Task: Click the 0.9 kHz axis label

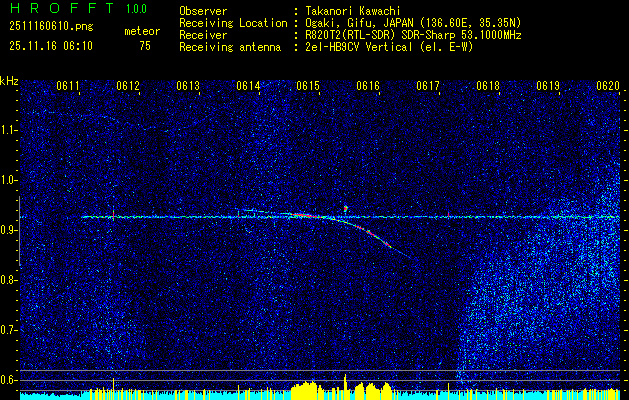Action: point(9,230)
